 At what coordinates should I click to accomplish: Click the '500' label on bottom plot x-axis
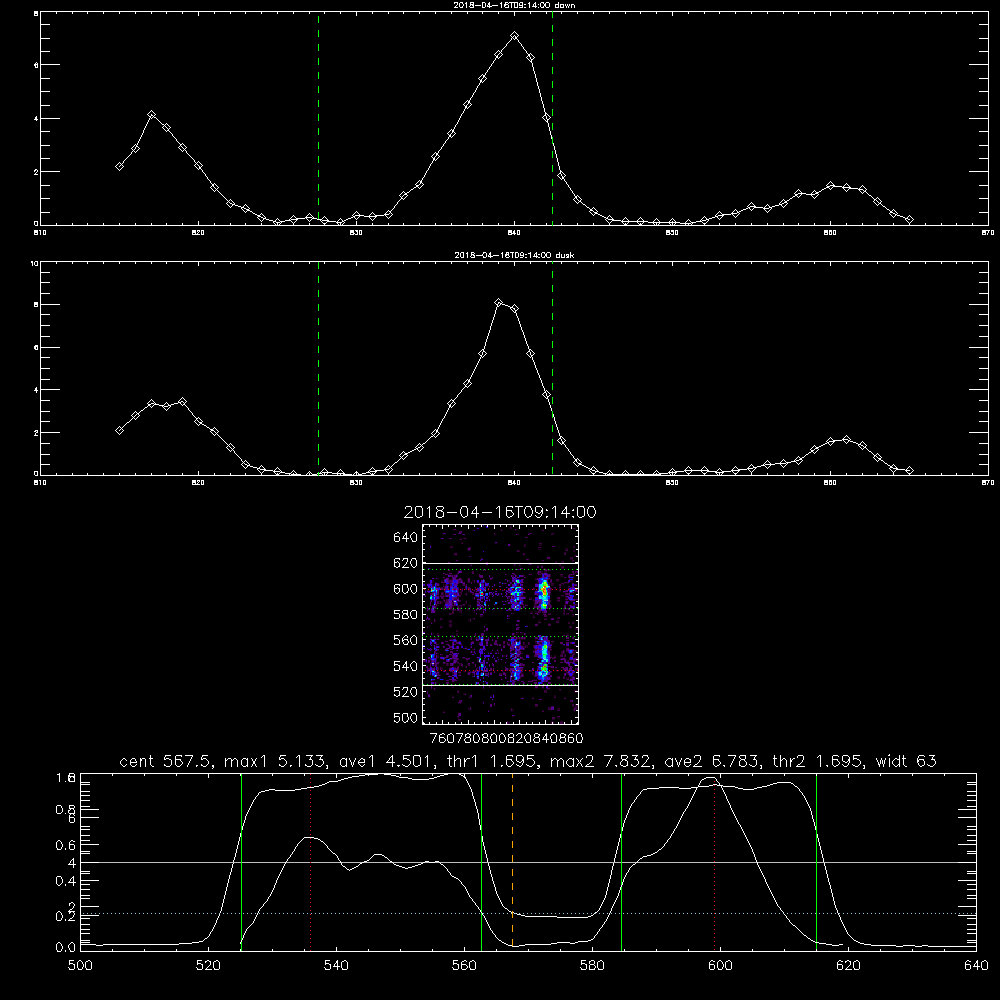click(80, 966)
